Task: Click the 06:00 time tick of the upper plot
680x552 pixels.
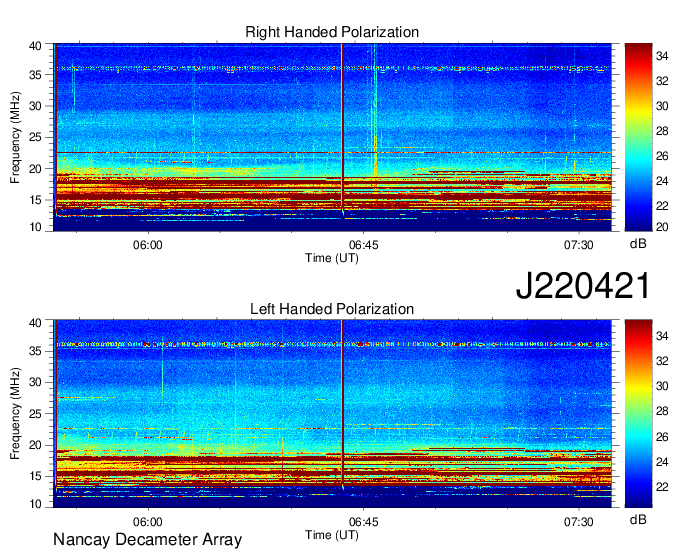Action: point(148,245)
